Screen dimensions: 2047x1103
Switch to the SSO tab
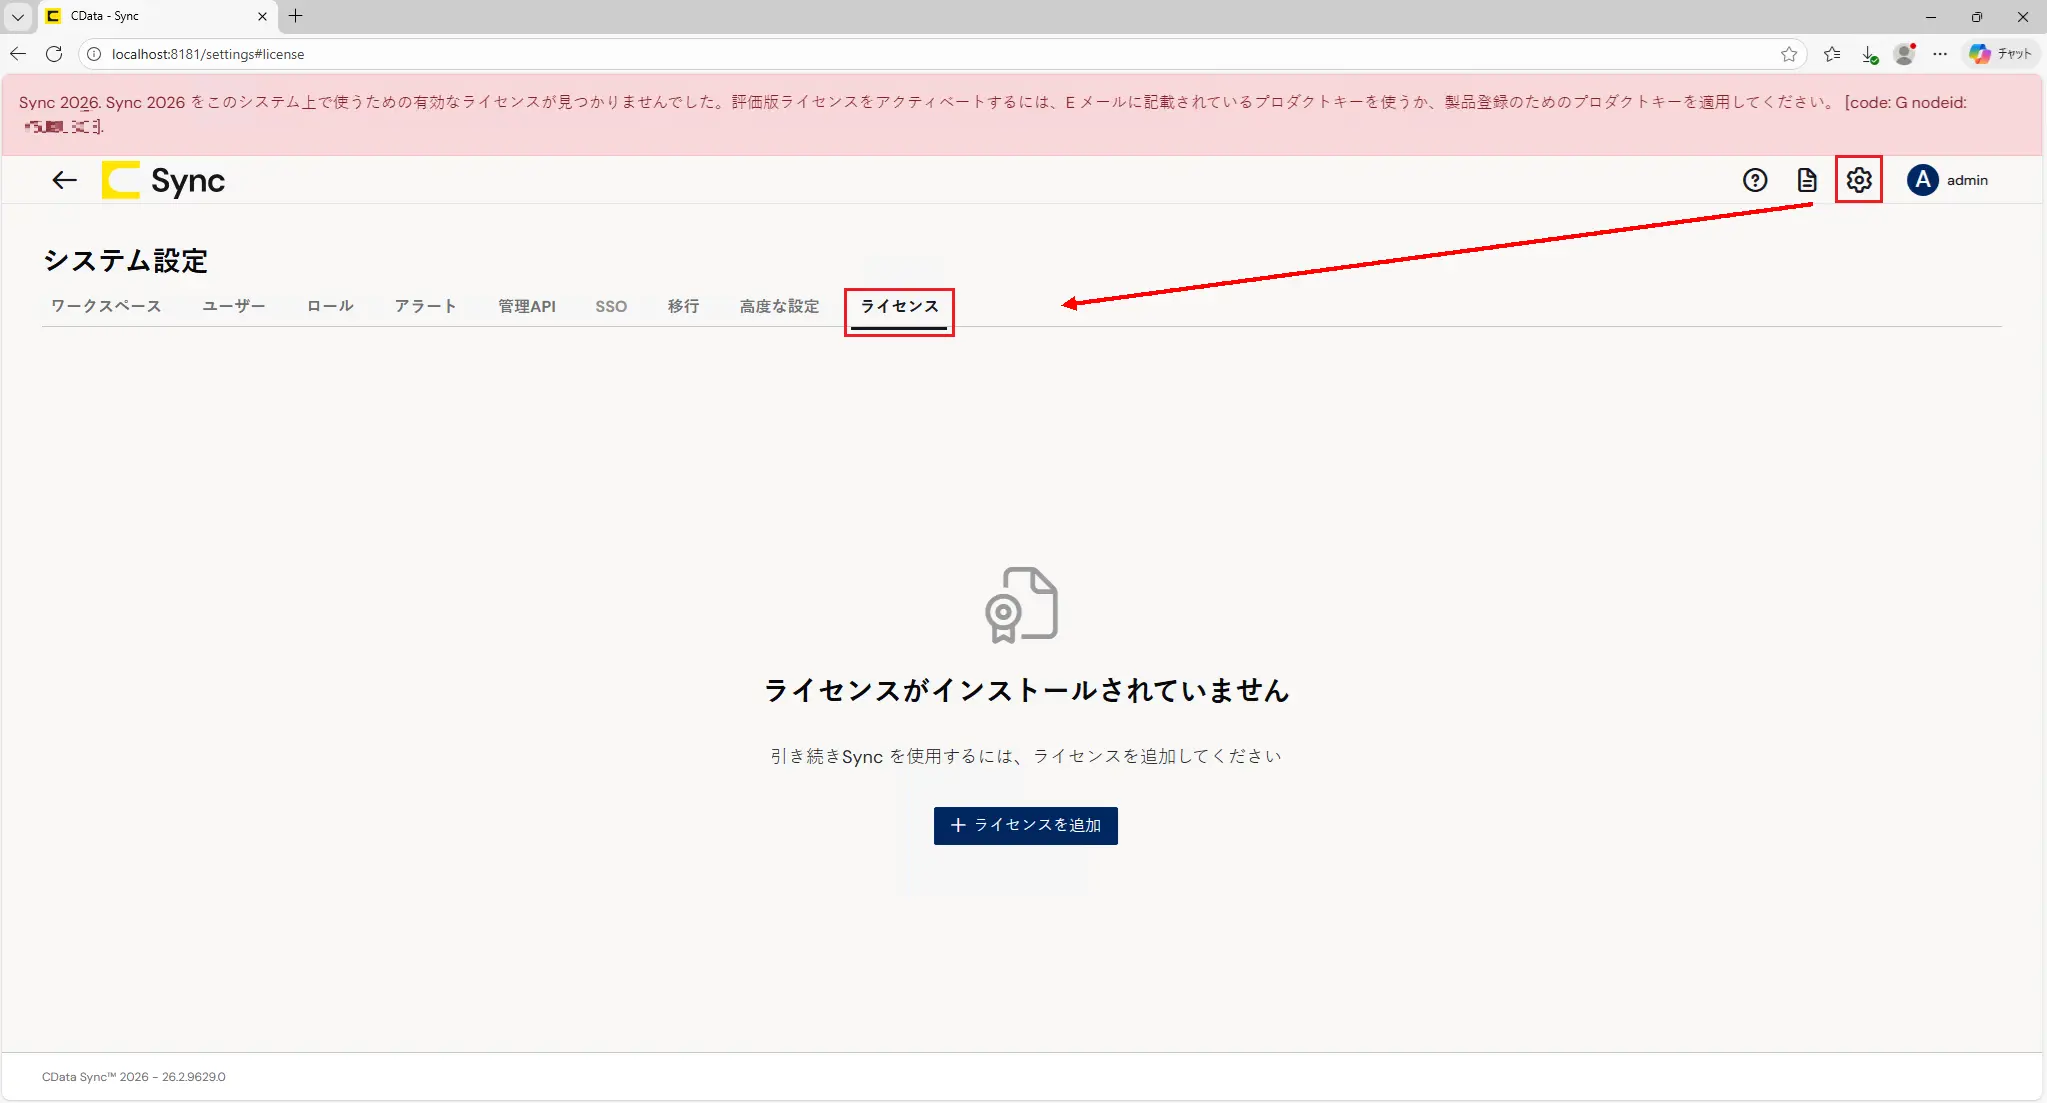coord(611,306)
